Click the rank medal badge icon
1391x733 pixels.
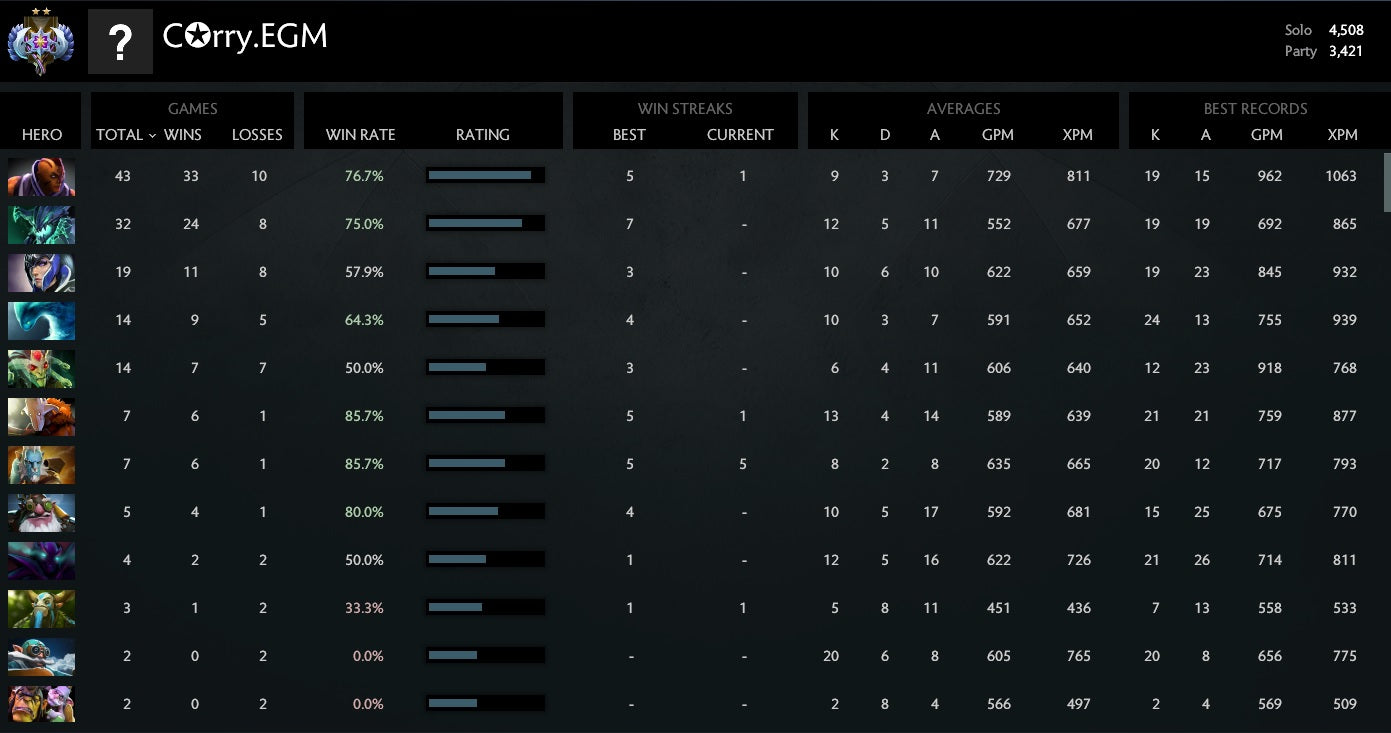tap(40, 41)
